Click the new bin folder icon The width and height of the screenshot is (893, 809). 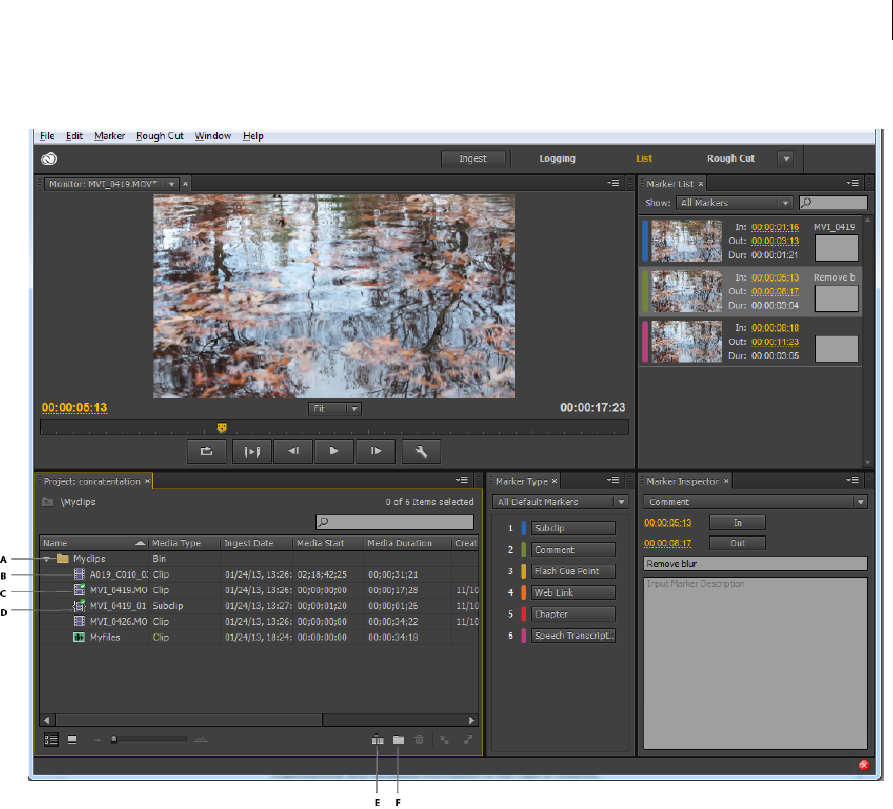tap(398, 740)
